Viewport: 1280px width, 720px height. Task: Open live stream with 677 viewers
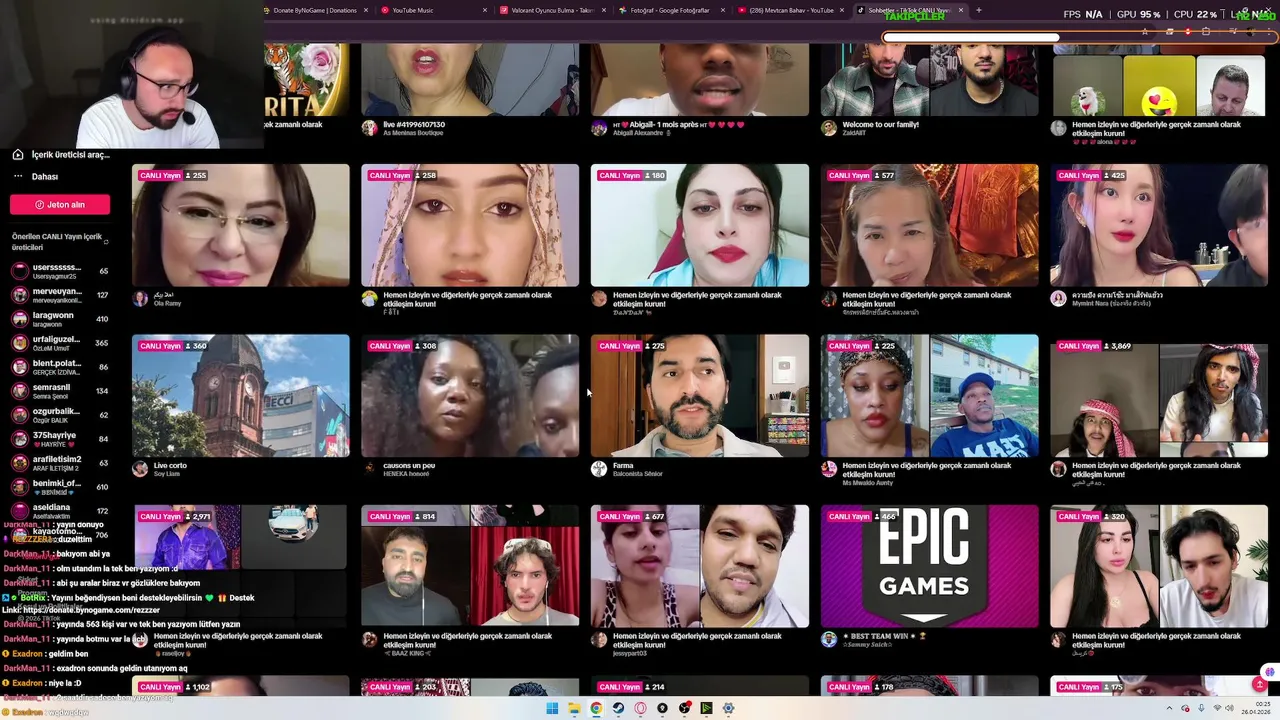(700, 566)
